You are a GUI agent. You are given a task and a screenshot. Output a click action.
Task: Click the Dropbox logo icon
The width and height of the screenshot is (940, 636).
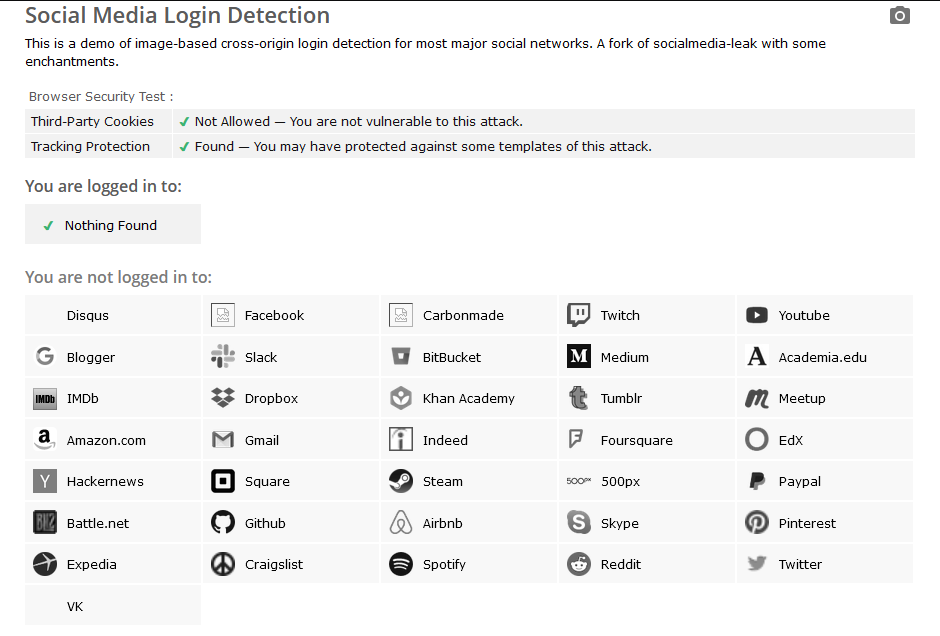pyautogui.click(x=222, y=398)
